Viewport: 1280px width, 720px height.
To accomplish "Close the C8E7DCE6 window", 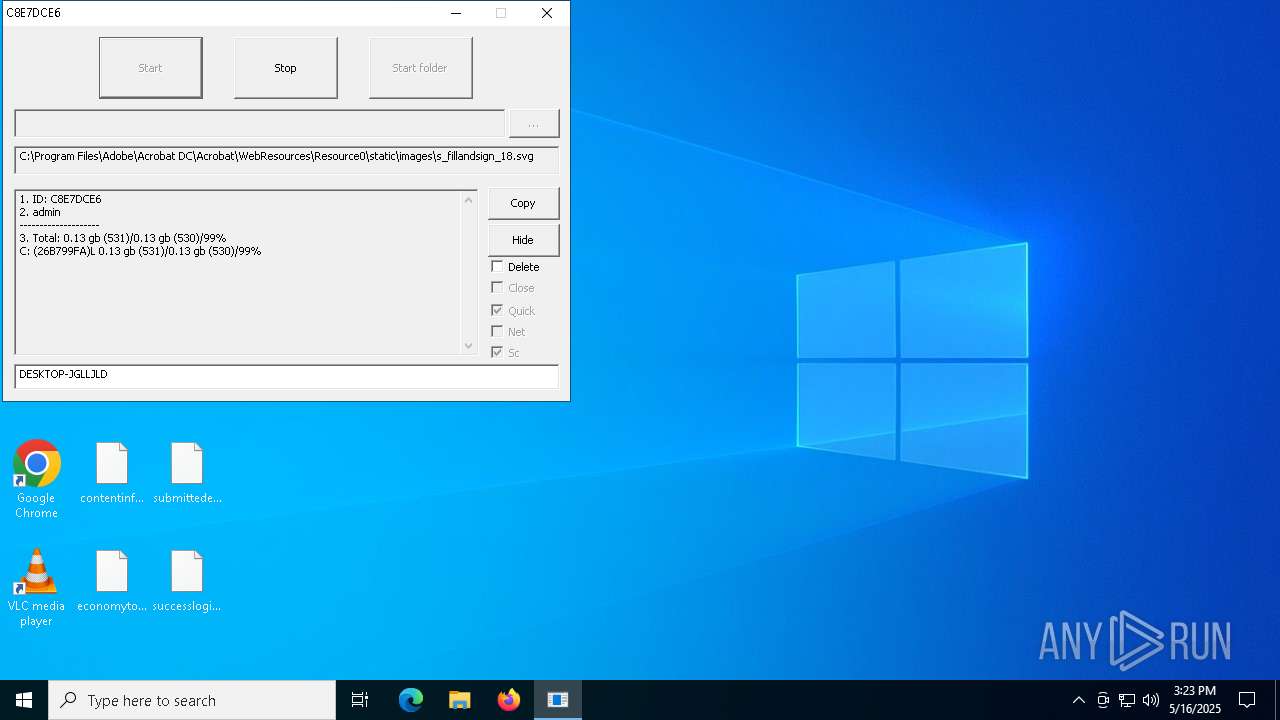I will click(546, 13).
